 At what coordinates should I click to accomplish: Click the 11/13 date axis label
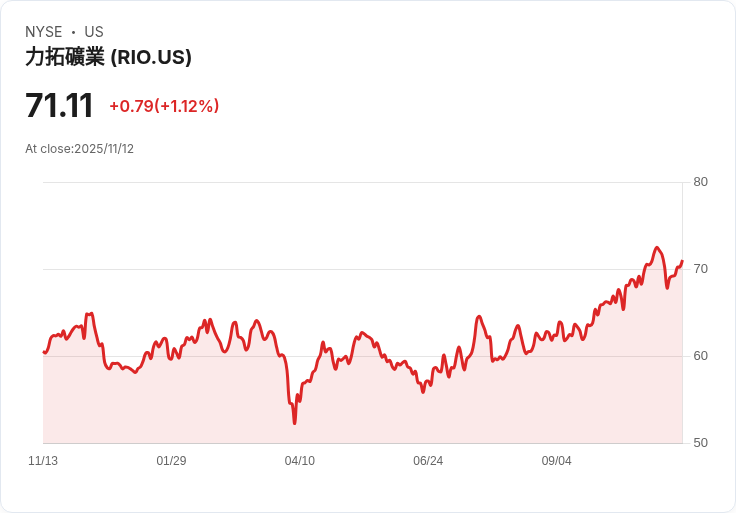coord(43,461)
